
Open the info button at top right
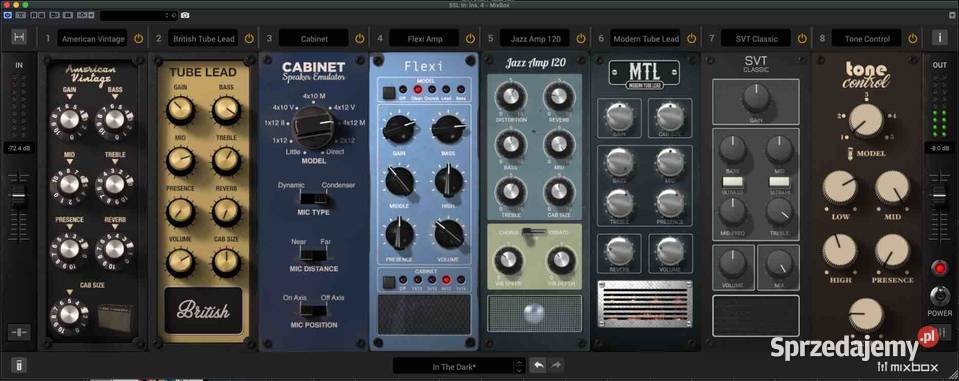[939, 37]
